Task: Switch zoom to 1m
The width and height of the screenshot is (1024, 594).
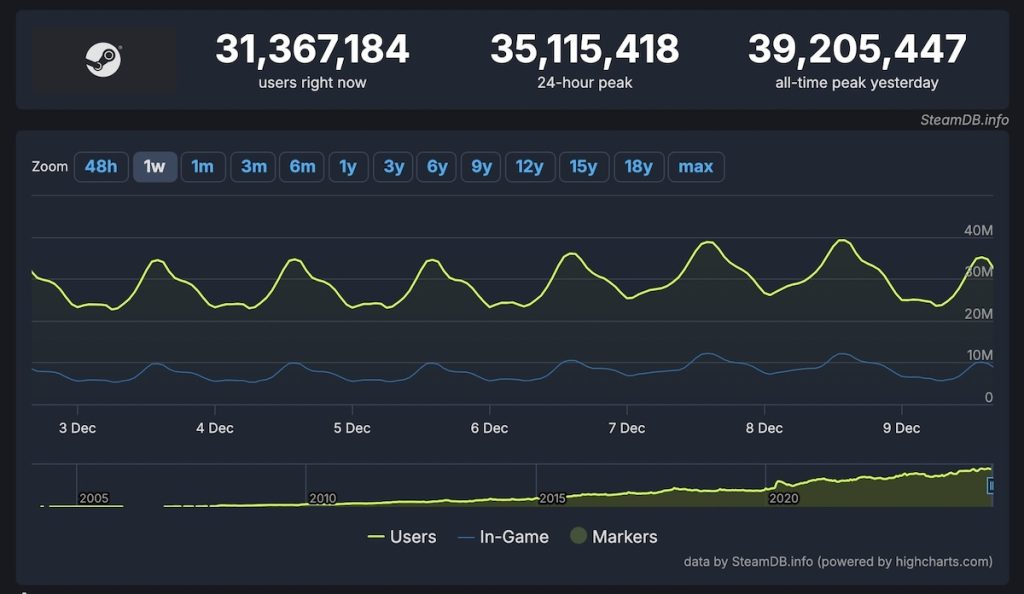Action: point(203,166)
